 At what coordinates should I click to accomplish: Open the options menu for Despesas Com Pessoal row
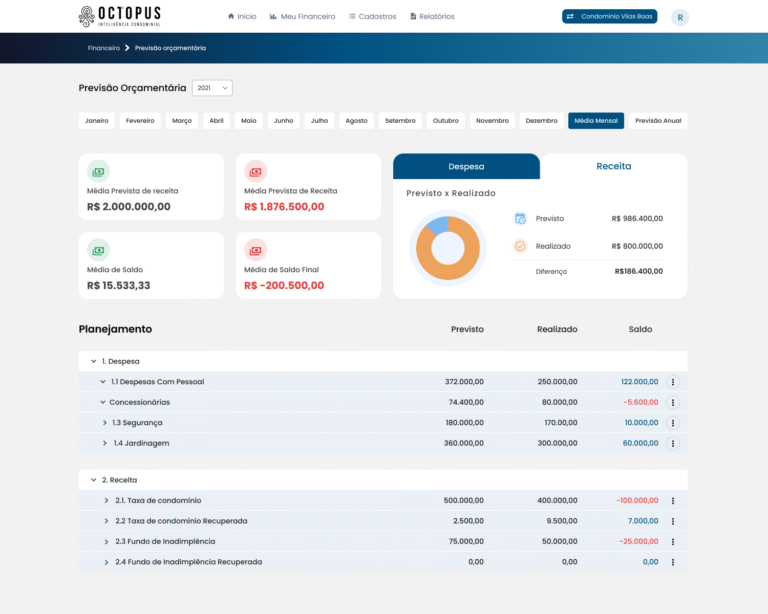click(x=672, y=382)
